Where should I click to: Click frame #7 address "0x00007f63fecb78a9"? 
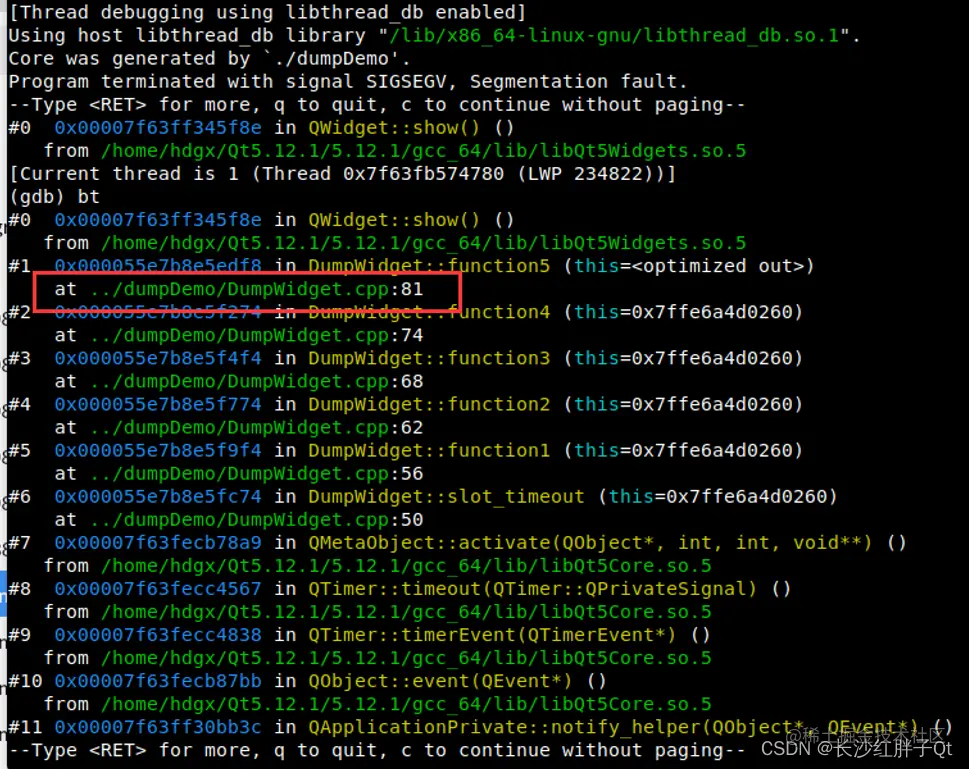(158, 543)
